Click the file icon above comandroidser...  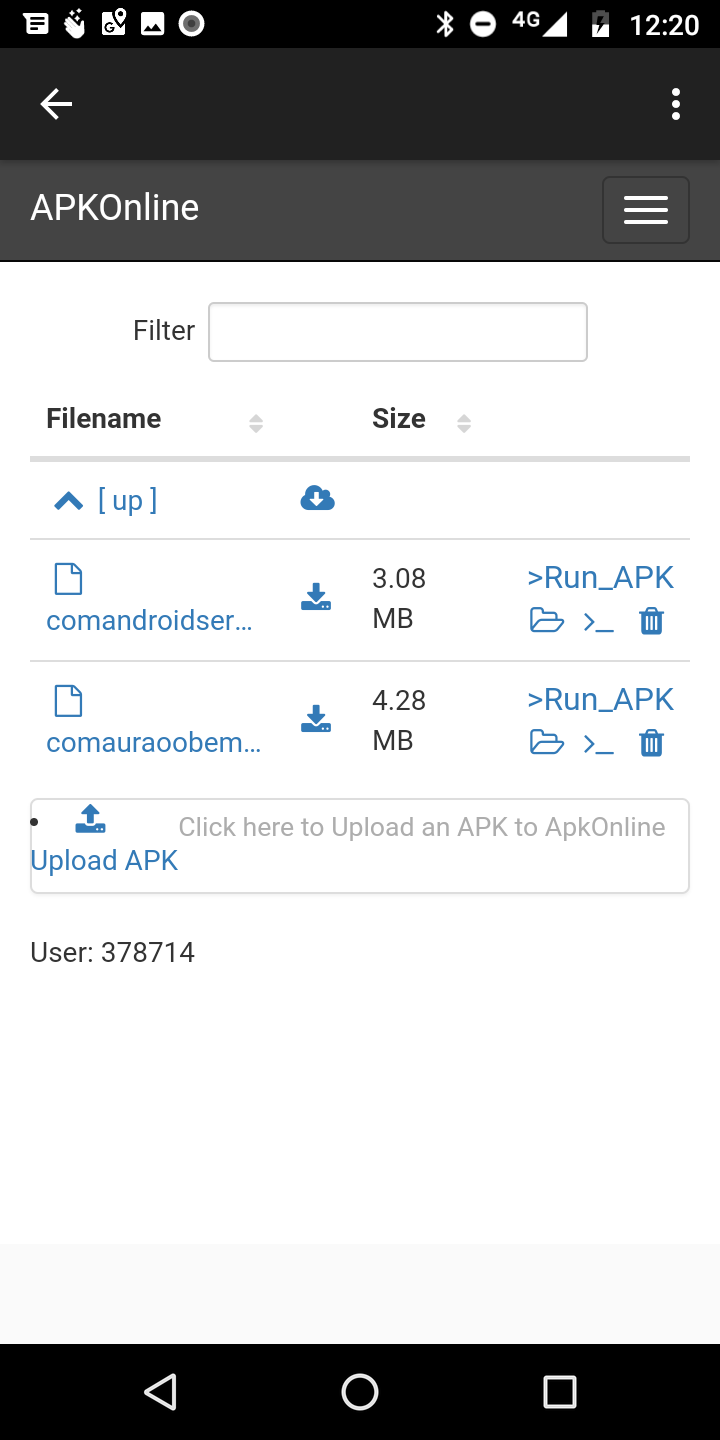[x=68, y=579]
